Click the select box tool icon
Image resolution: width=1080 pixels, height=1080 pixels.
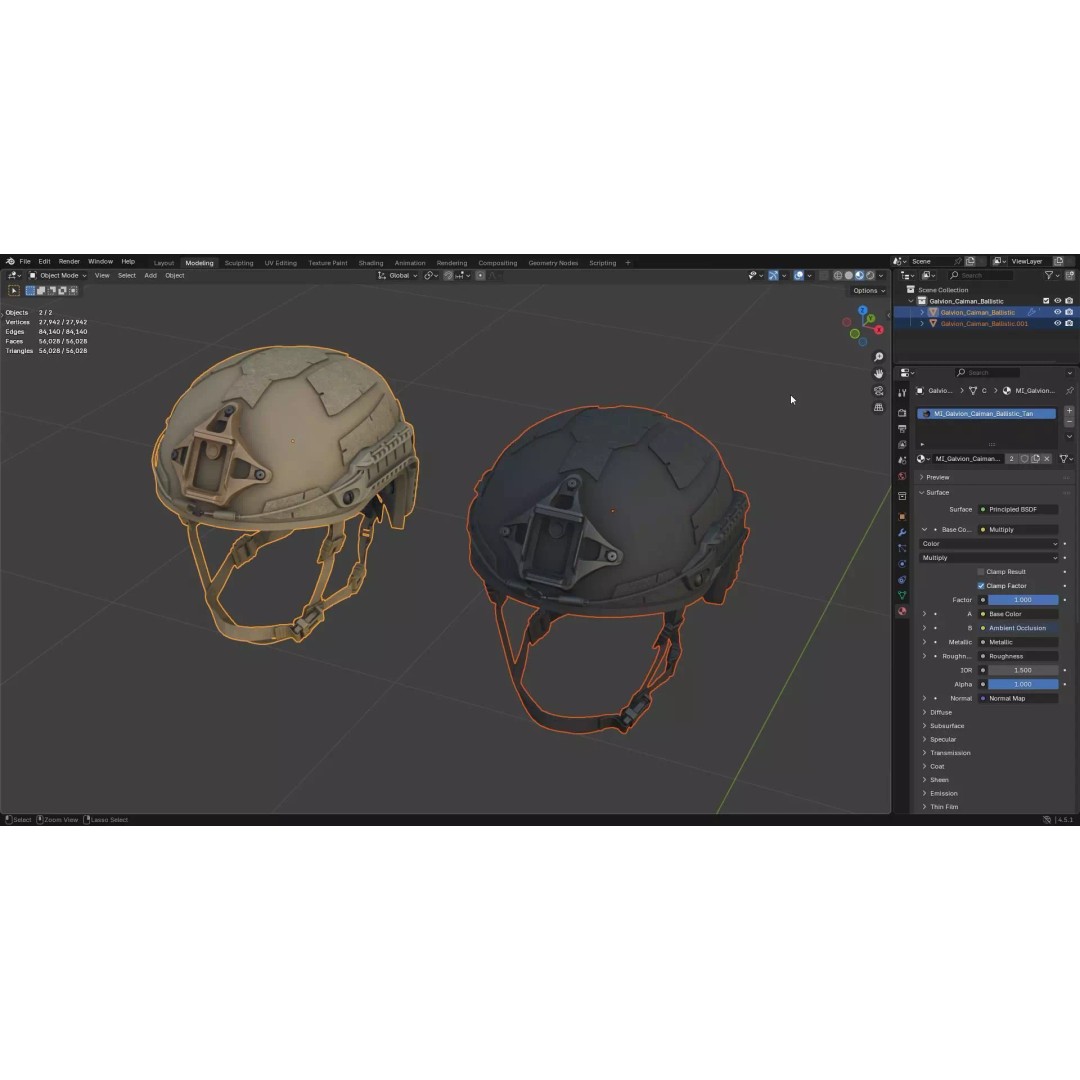click(x=14, y=291)
